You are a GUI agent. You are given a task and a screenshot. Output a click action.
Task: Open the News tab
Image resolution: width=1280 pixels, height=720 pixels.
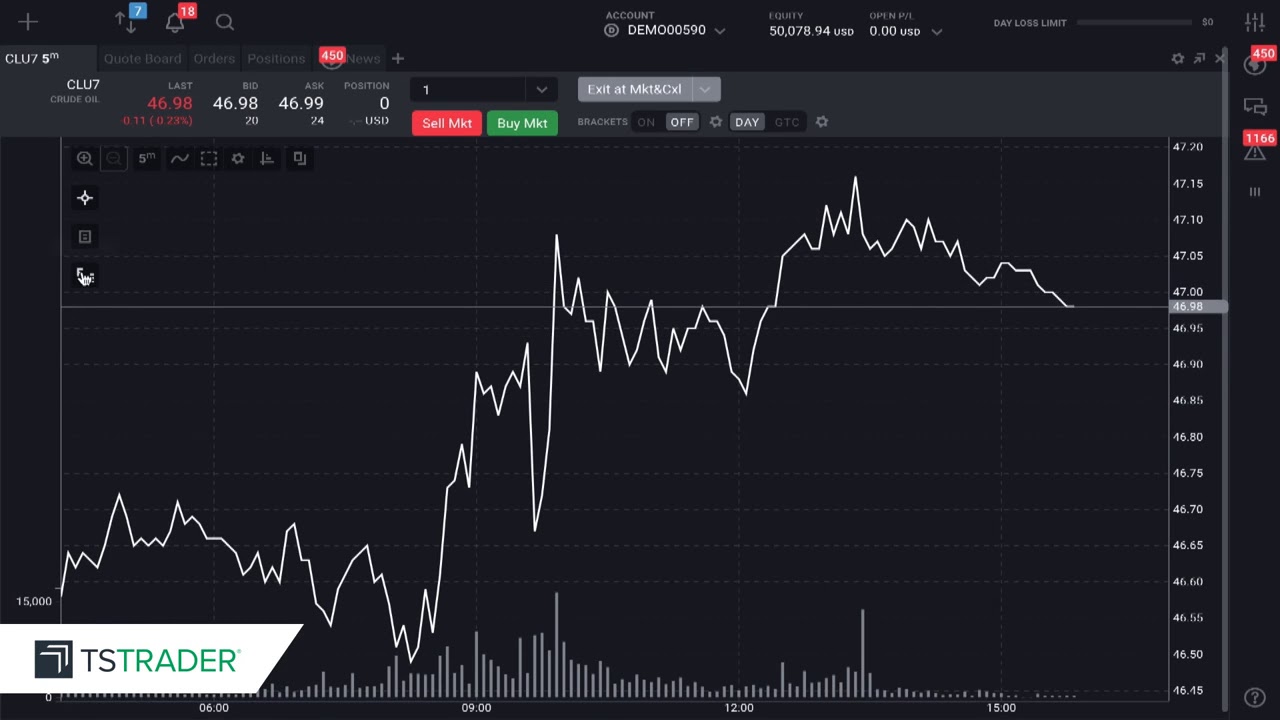(x=364, y=59)
